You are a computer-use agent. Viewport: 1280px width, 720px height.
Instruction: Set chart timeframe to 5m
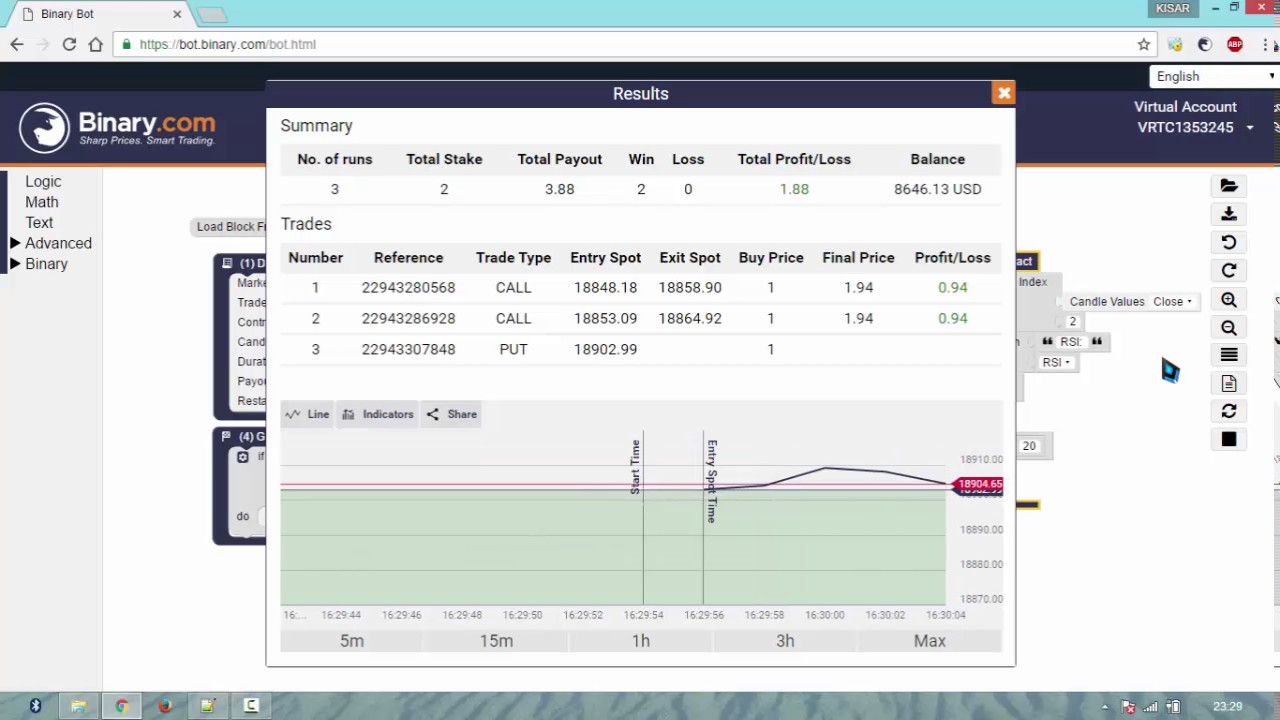click(352, 641)
